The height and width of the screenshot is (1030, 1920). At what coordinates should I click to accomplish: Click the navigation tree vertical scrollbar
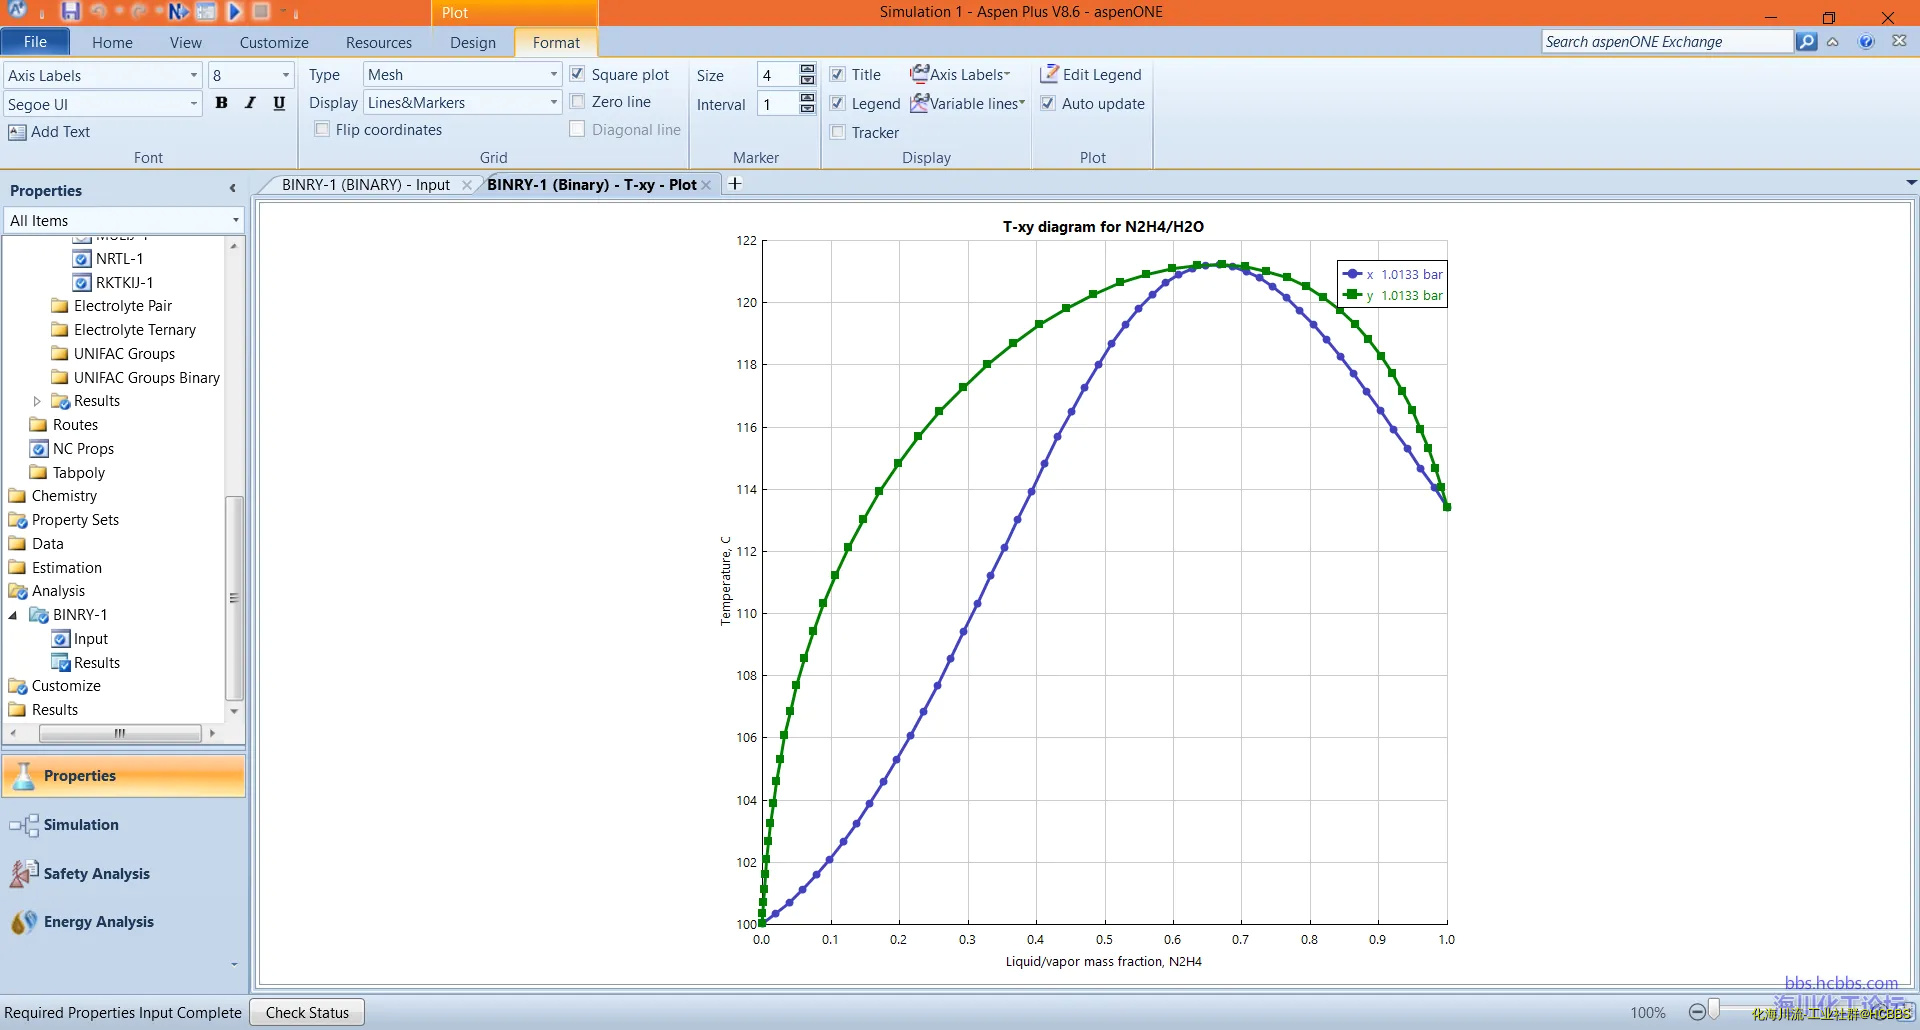[234, 598]
